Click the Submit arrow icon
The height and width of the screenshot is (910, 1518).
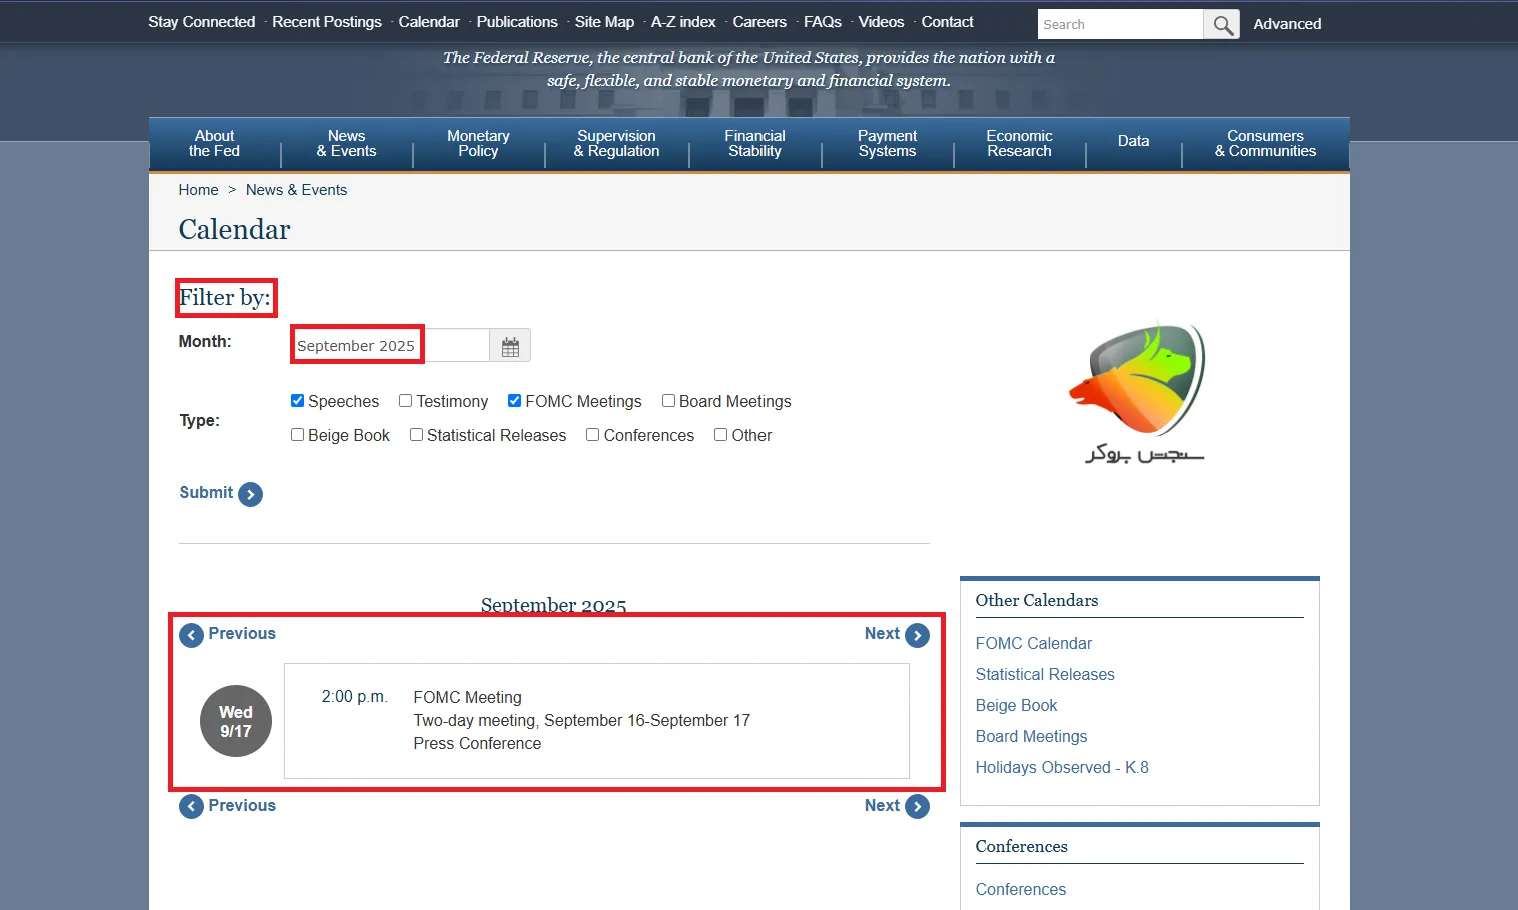(x=250, y=494)
